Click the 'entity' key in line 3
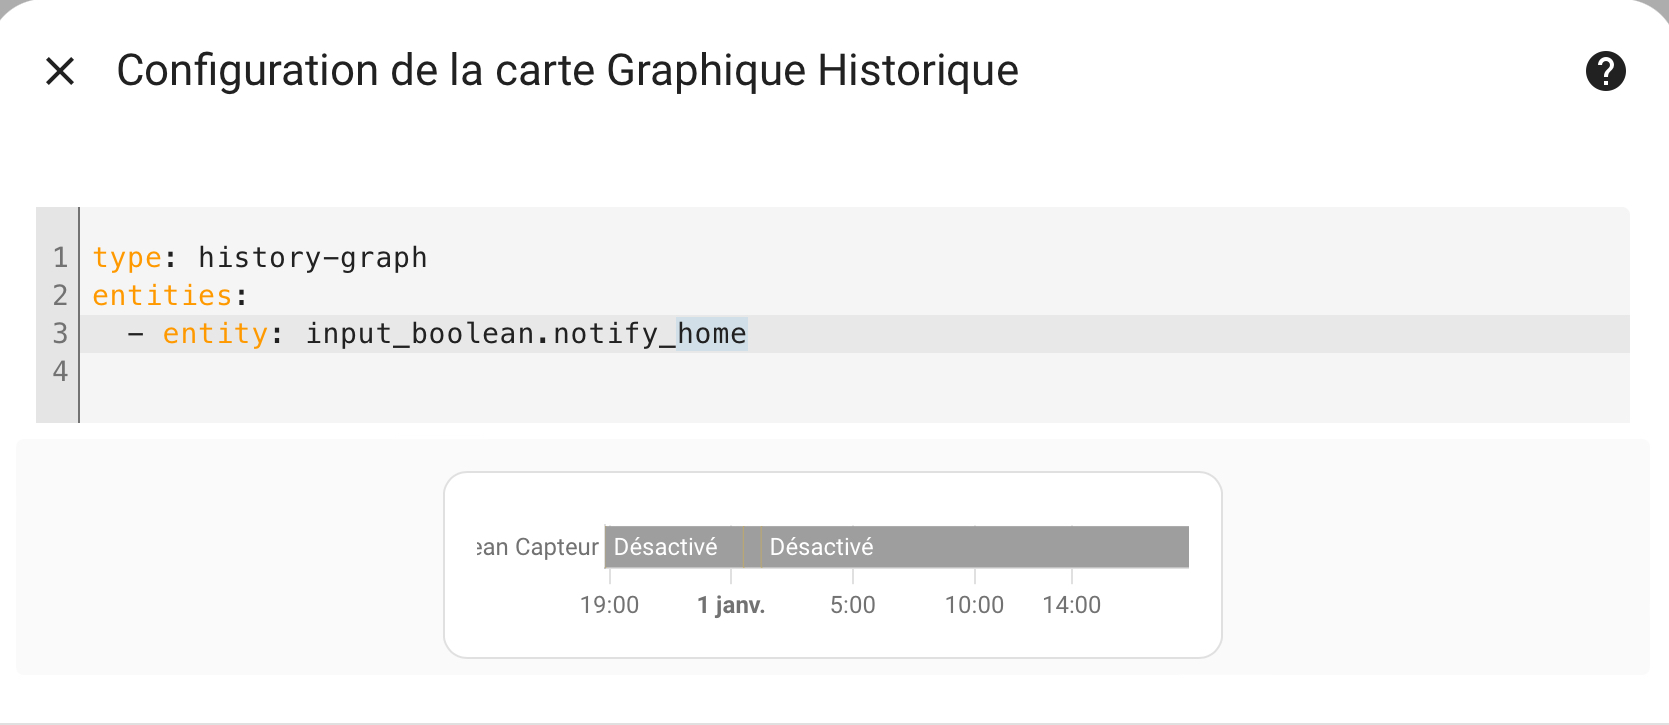This screenshot has width=1669, height=725. (215, 334)
